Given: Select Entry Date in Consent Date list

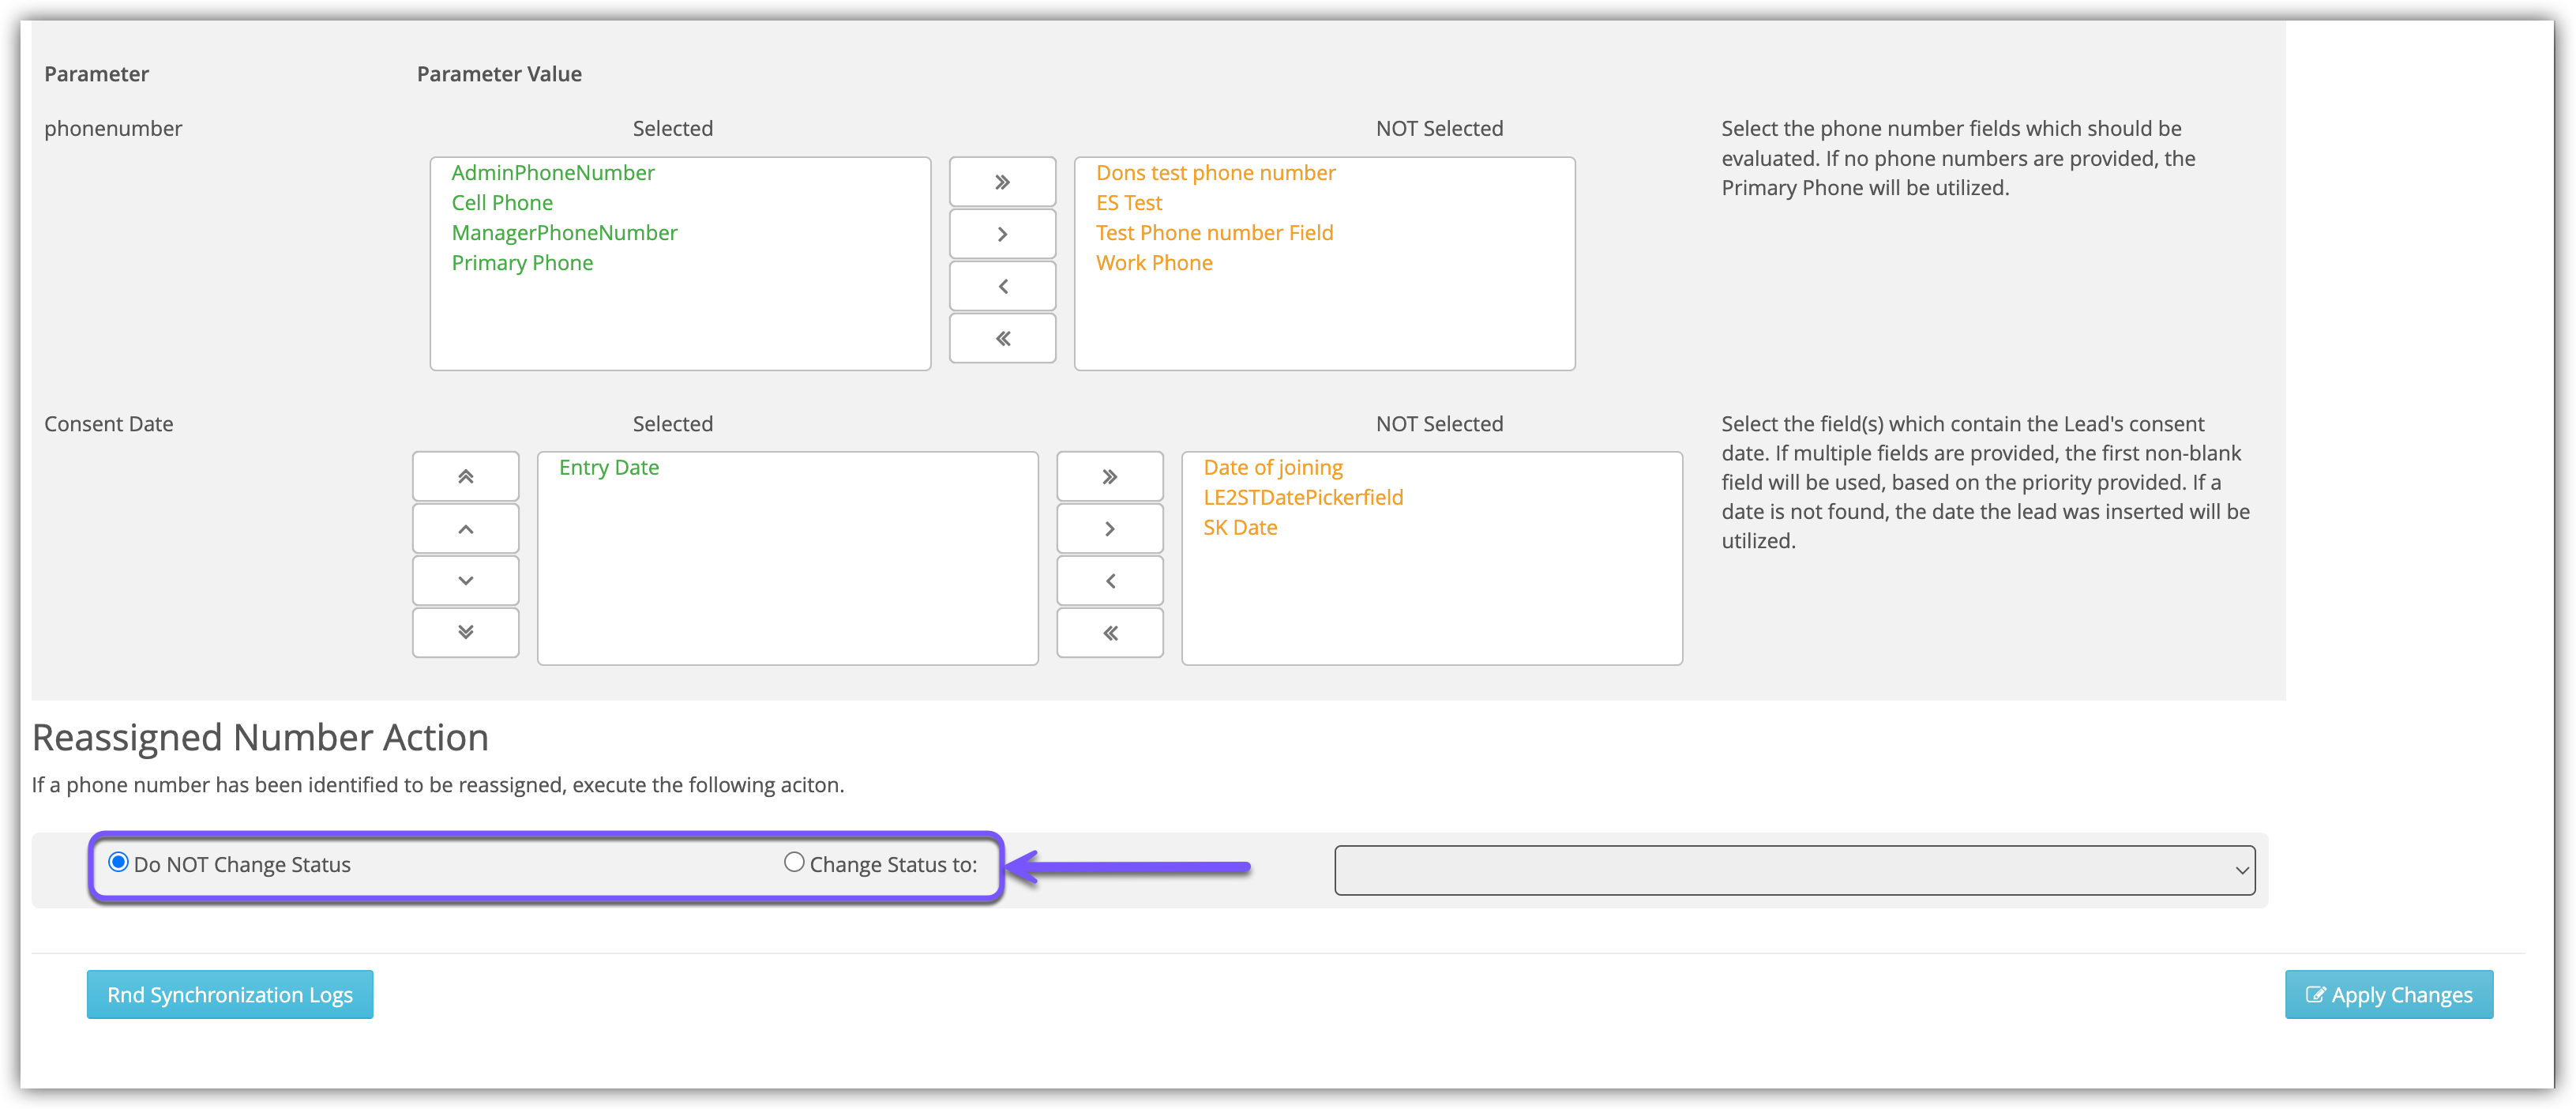Looking at the screenshot, I should [609, 468].
